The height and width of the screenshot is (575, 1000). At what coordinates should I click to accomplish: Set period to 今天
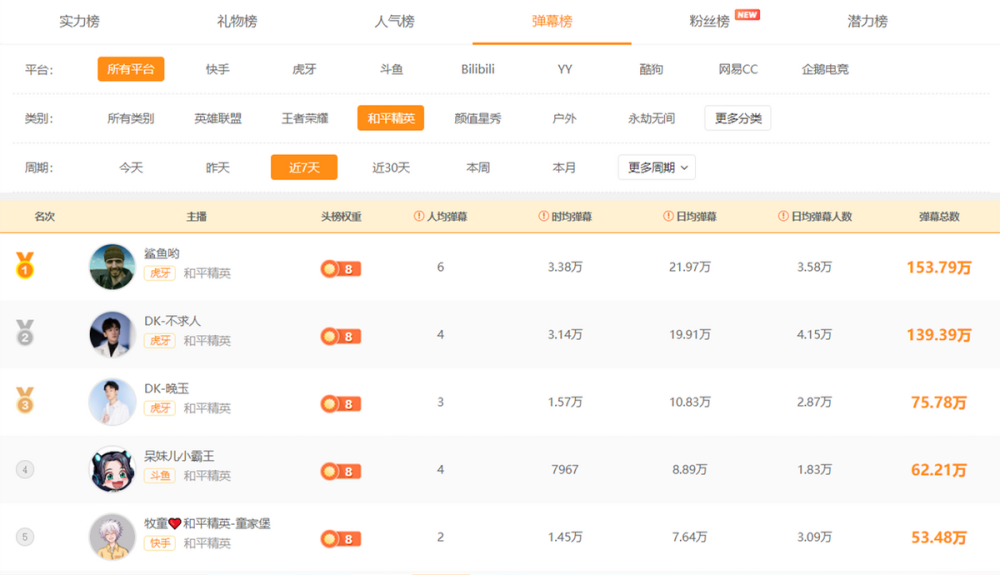131,168
